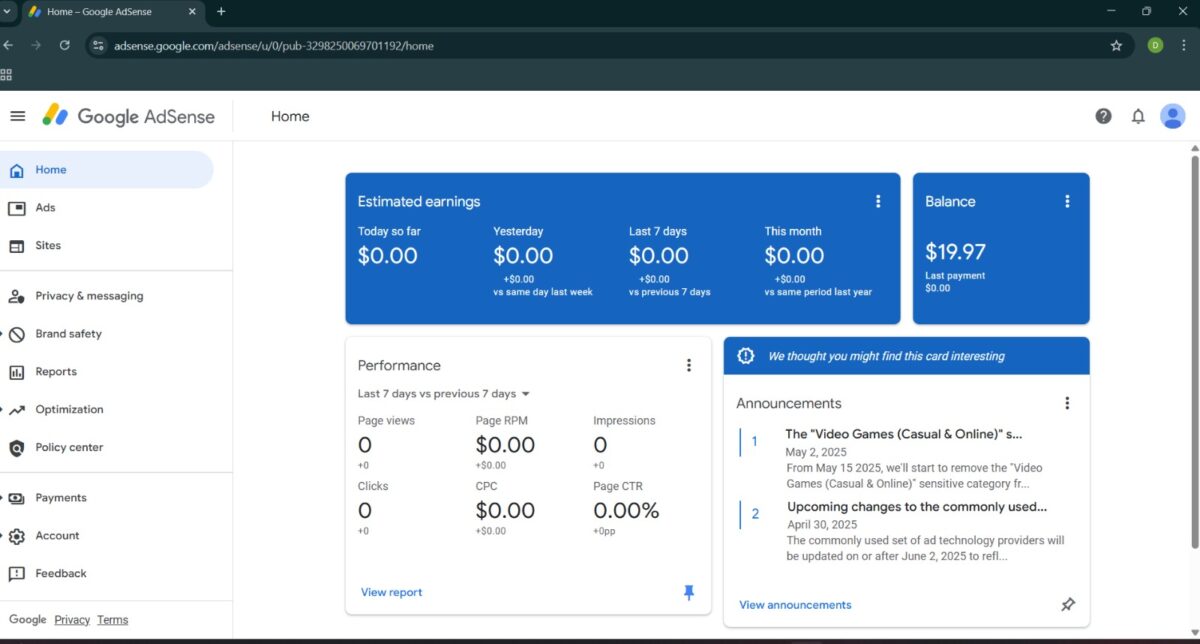This screenshot has height=644, width=1200.
Task: Open the View report link
Action: tap(391, 592)
